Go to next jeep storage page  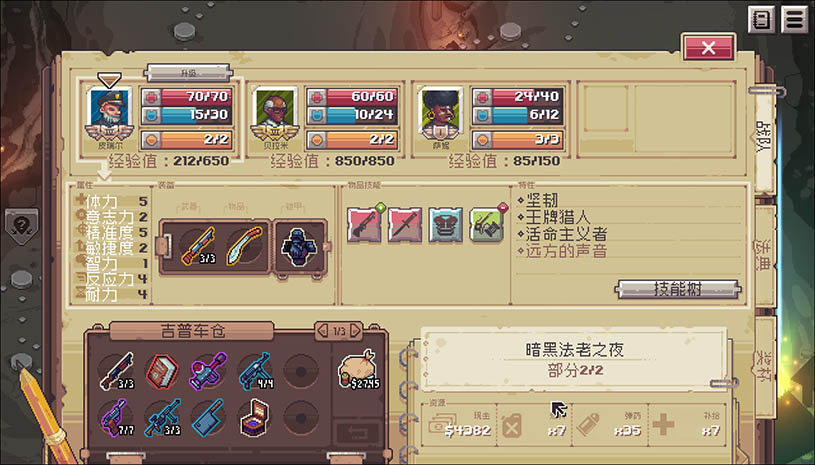click(356, 330)
